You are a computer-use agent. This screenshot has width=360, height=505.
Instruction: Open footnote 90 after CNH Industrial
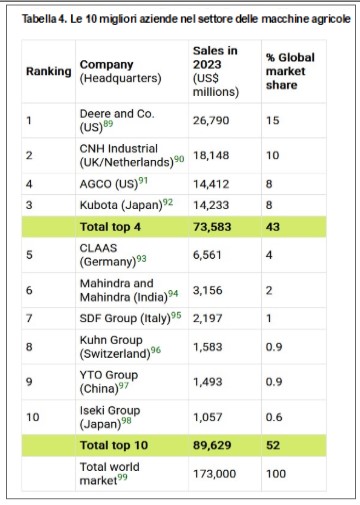[179, 159]
